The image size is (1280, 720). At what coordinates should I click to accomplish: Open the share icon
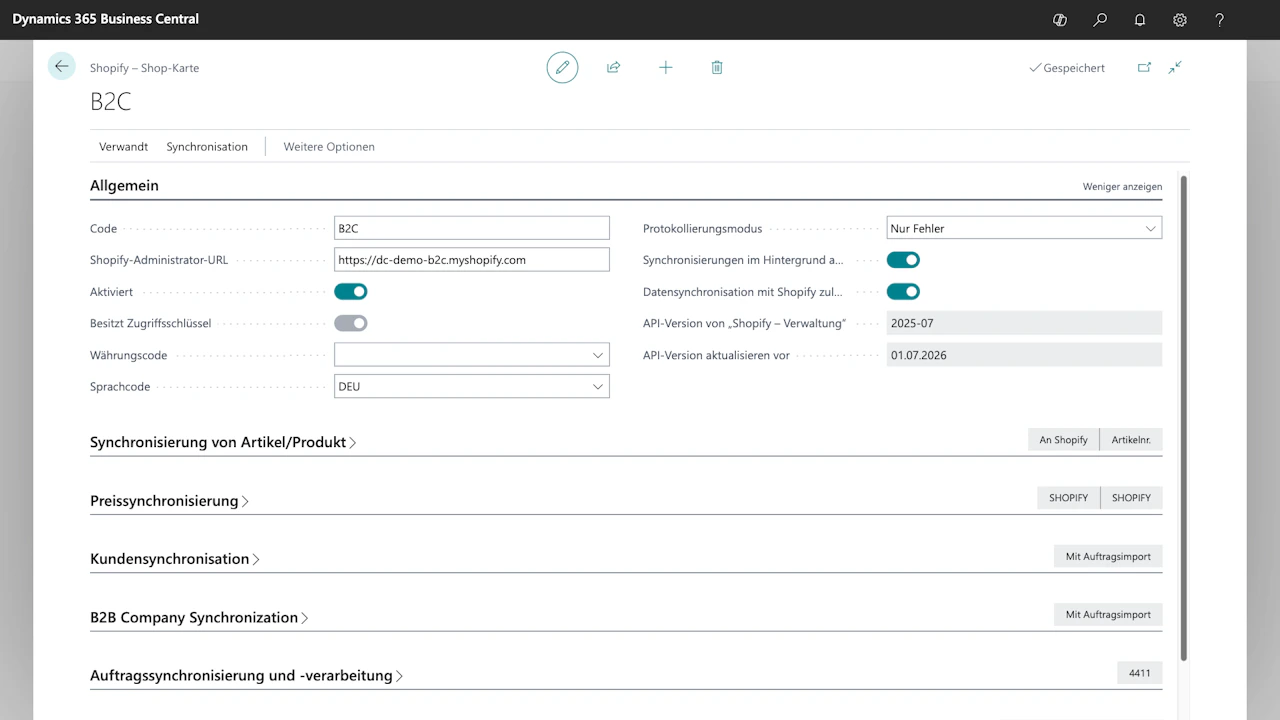(614, 67)
